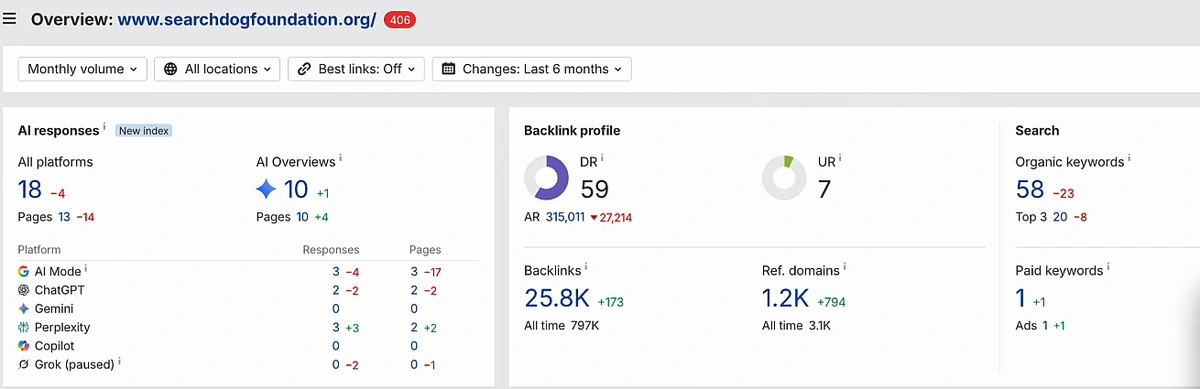Click the DR donut chart
The image size is (1200, 389).
click(x=546, y=179)
